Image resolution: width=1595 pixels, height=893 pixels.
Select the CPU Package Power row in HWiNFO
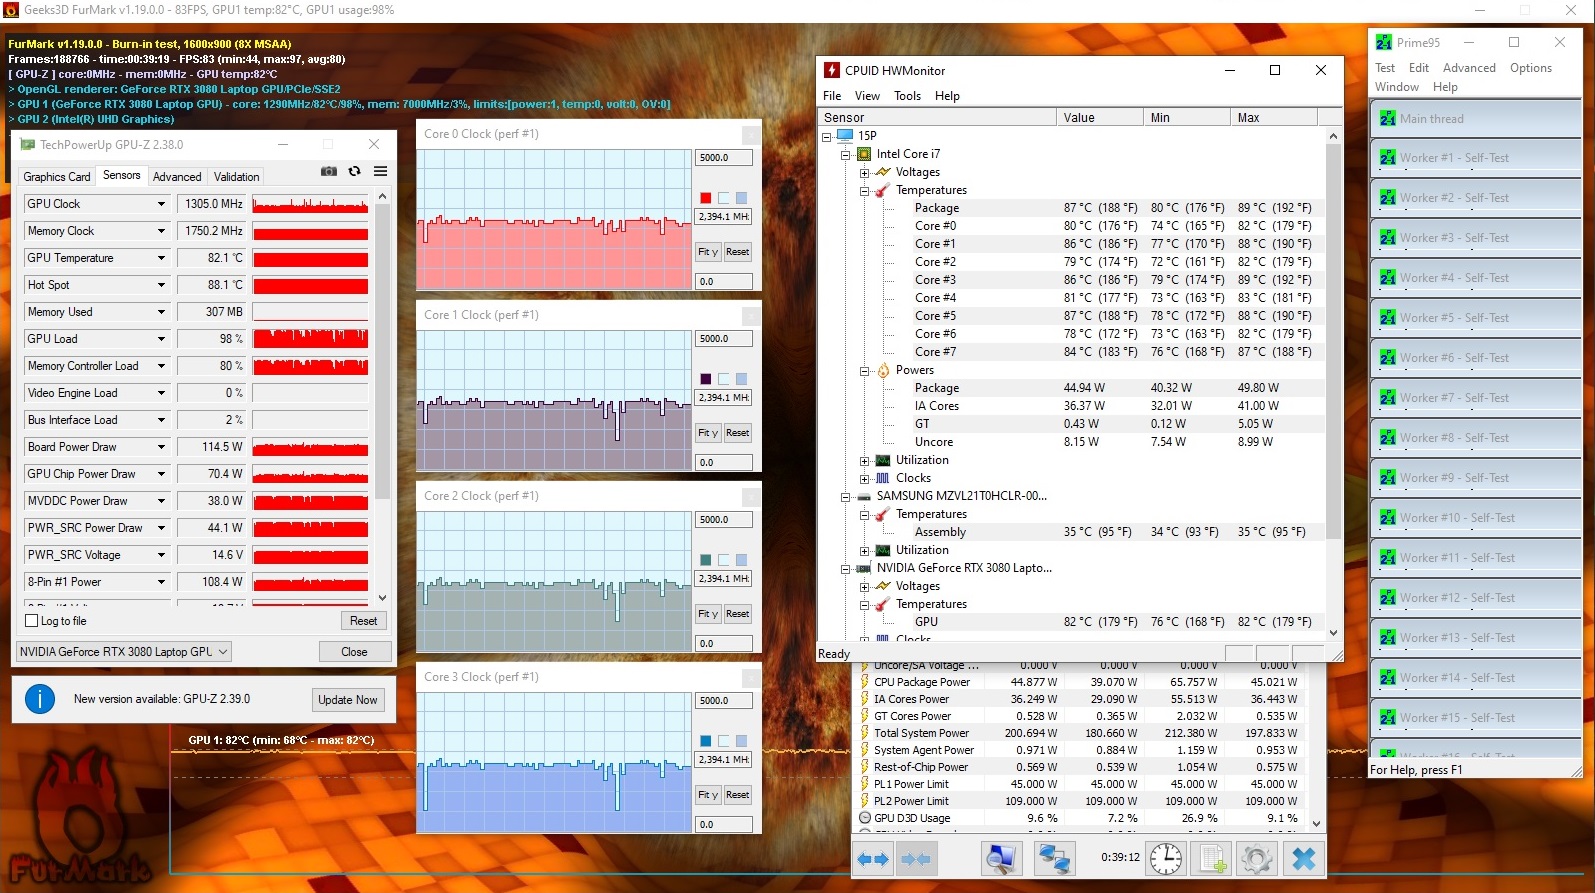pyautogui.click(x=1080, y=682)
